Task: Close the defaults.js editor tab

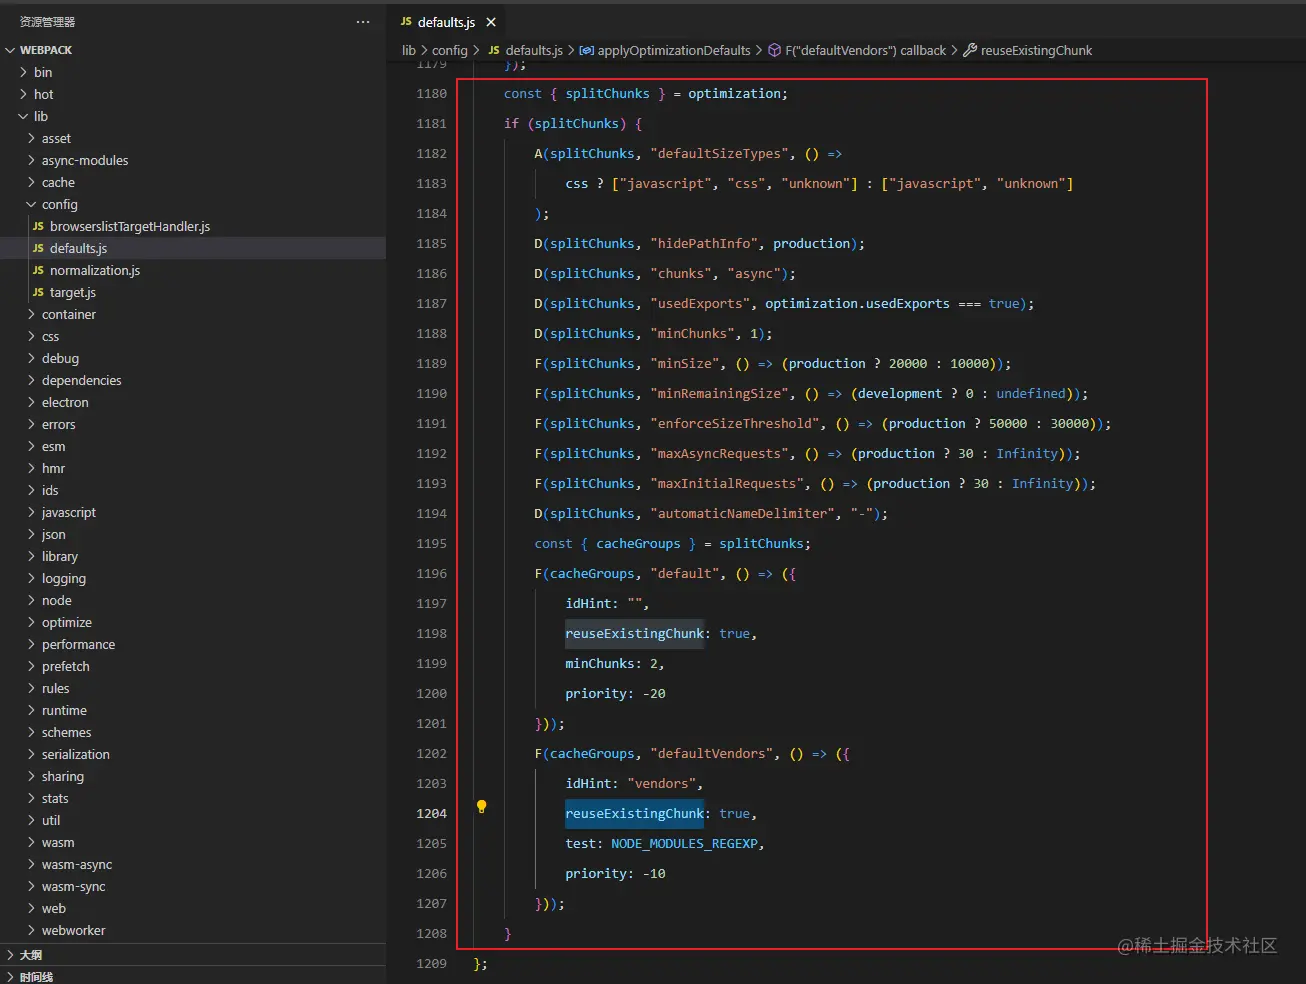Action: tap(491, 22)
